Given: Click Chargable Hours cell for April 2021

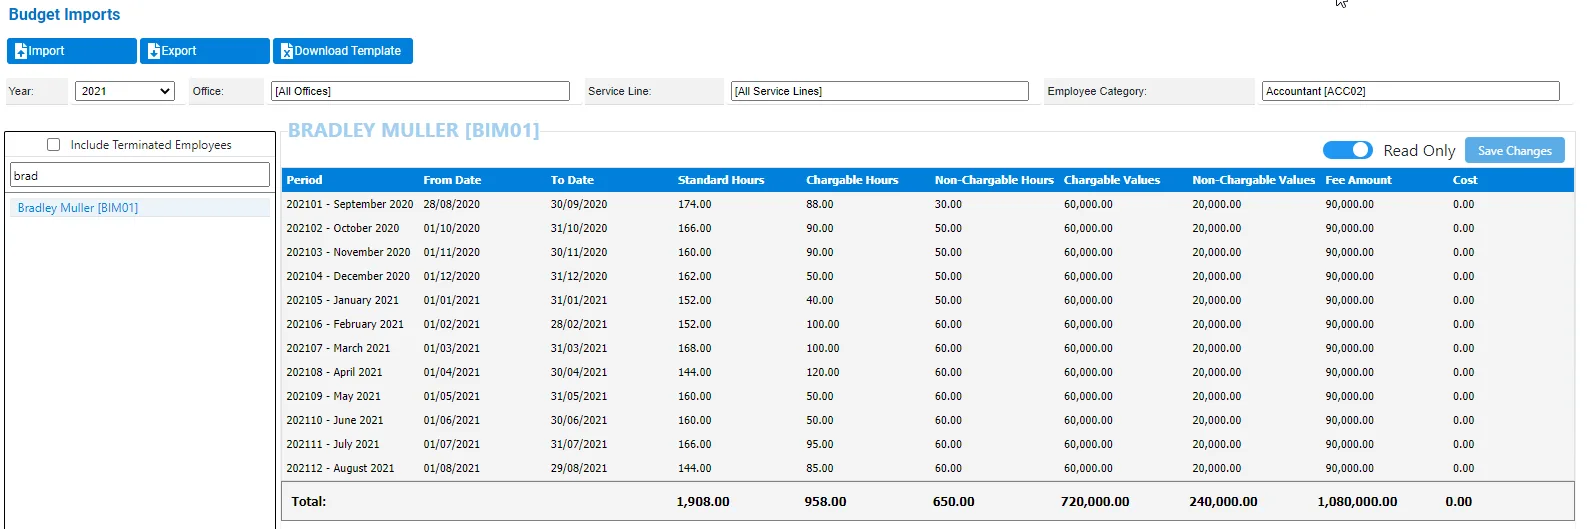Looking at the screenshot, I should (x=823, y=372).
